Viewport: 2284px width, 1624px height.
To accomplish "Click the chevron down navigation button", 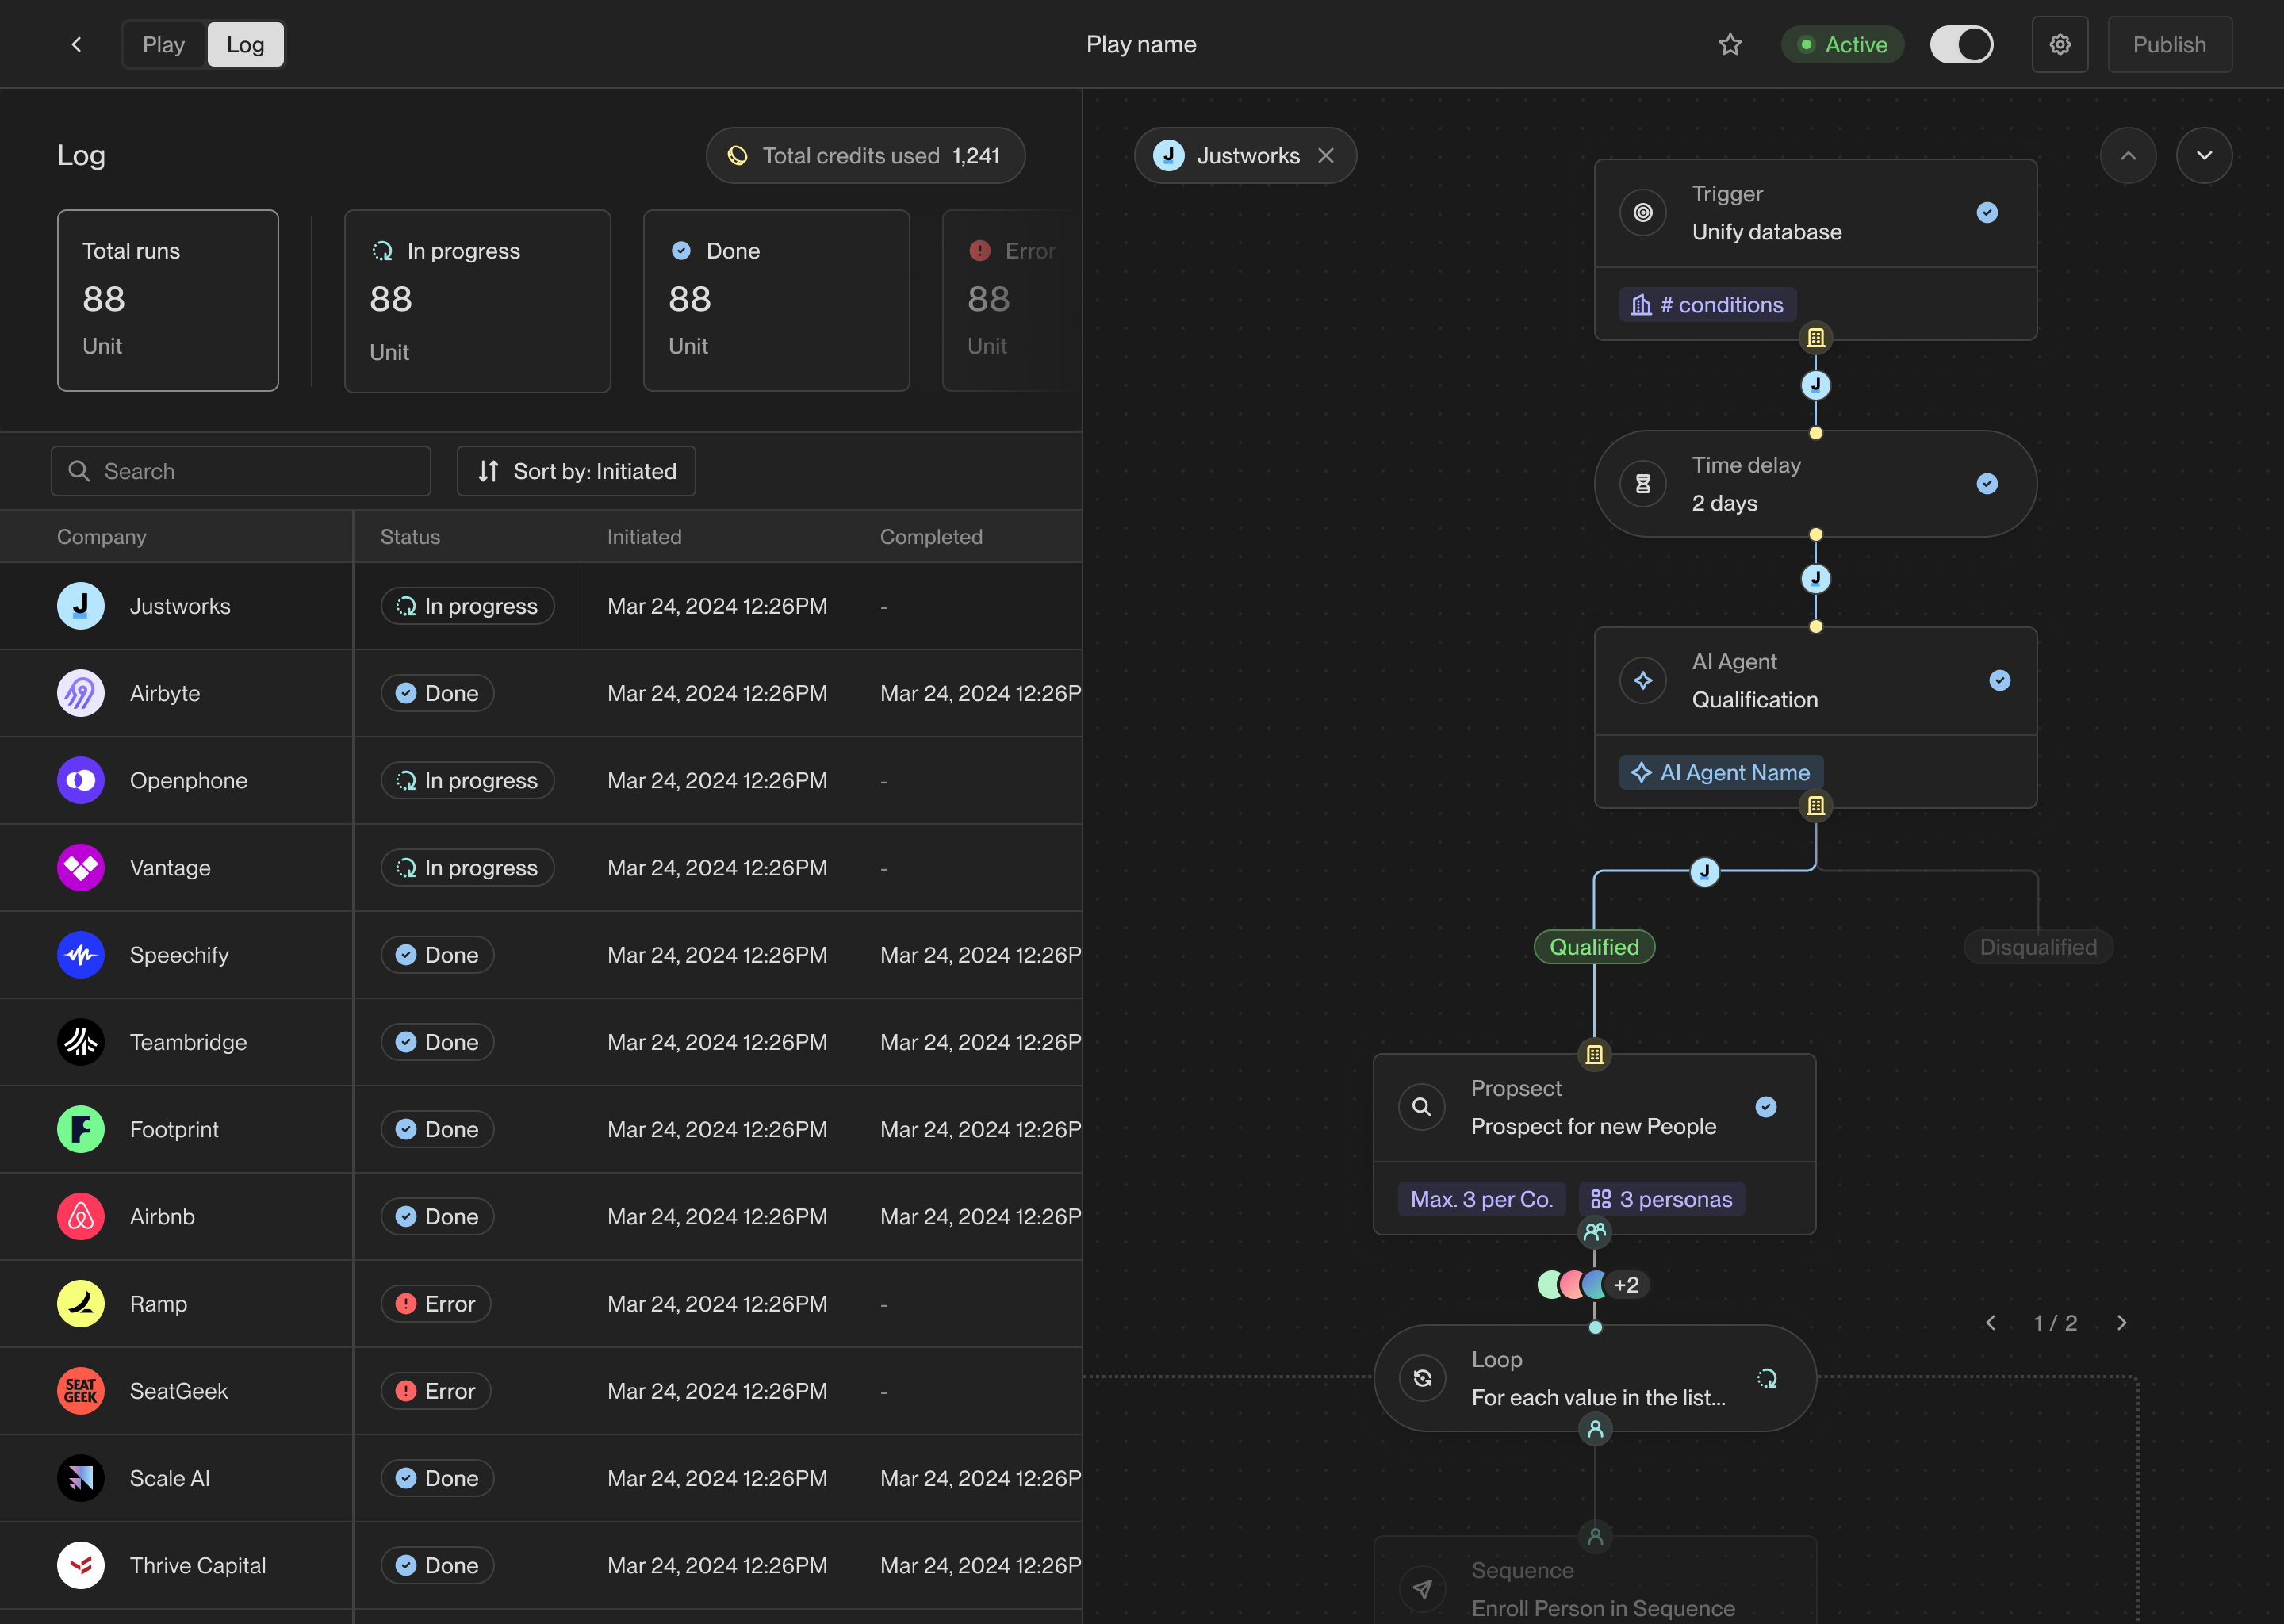I will point(2204,156).
